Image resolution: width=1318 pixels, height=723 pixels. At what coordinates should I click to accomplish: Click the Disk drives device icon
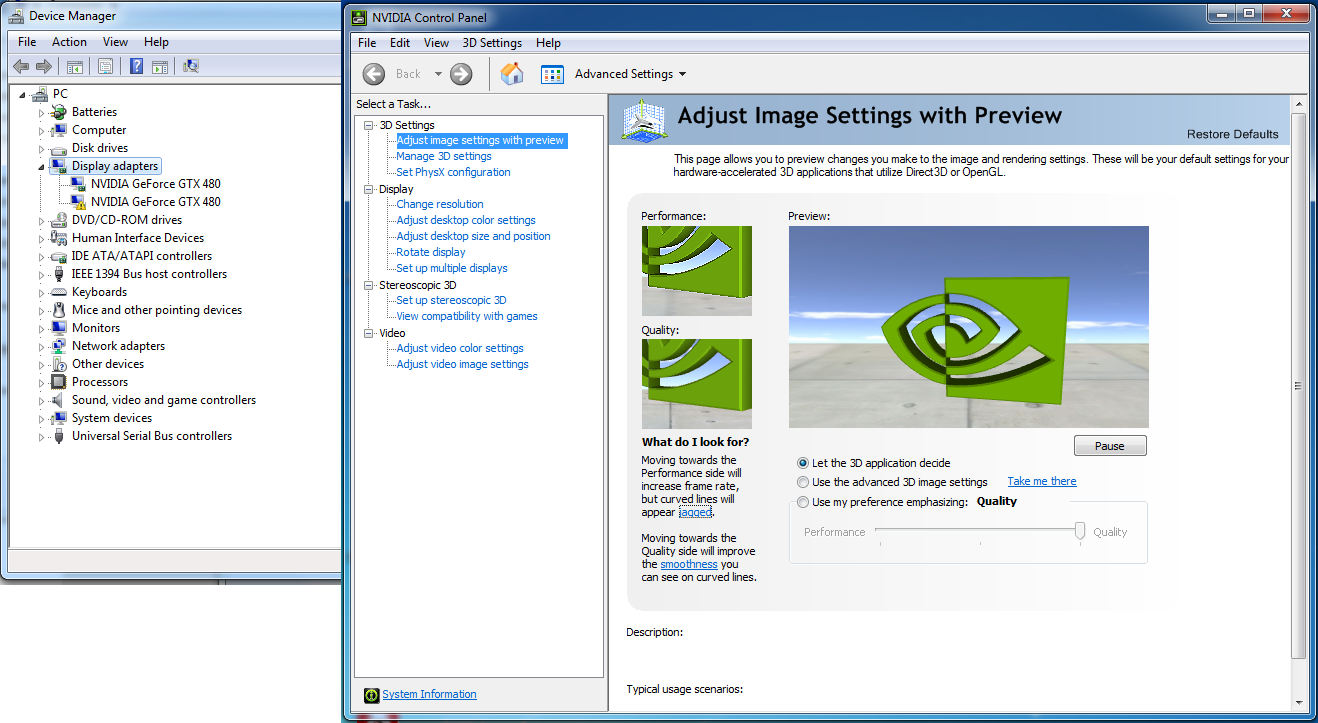pyautogui.click(x=59, y=148)
